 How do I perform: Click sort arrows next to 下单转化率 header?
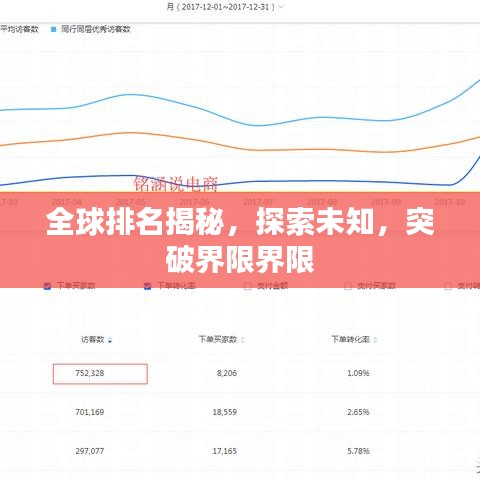[x=375, y=340]
